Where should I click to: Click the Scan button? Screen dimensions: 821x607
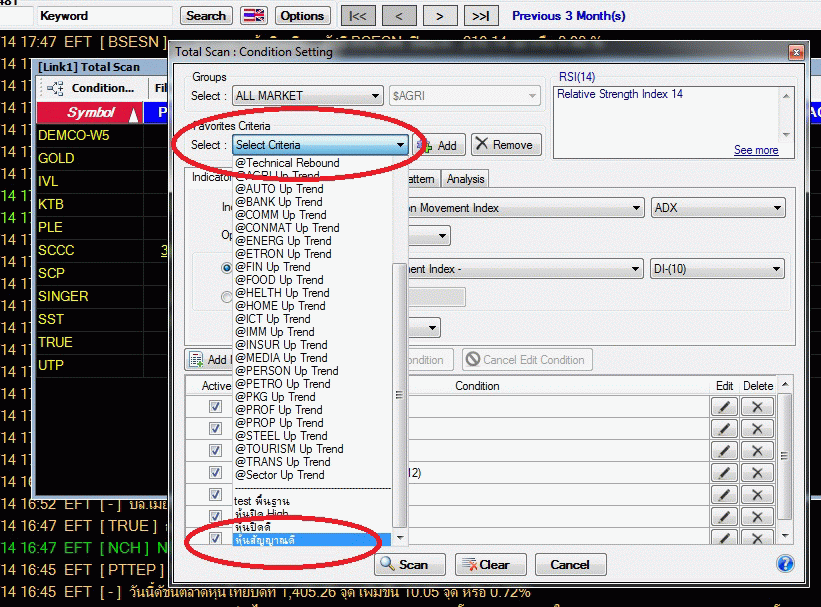pyautogui.click(x=410, y=565)
